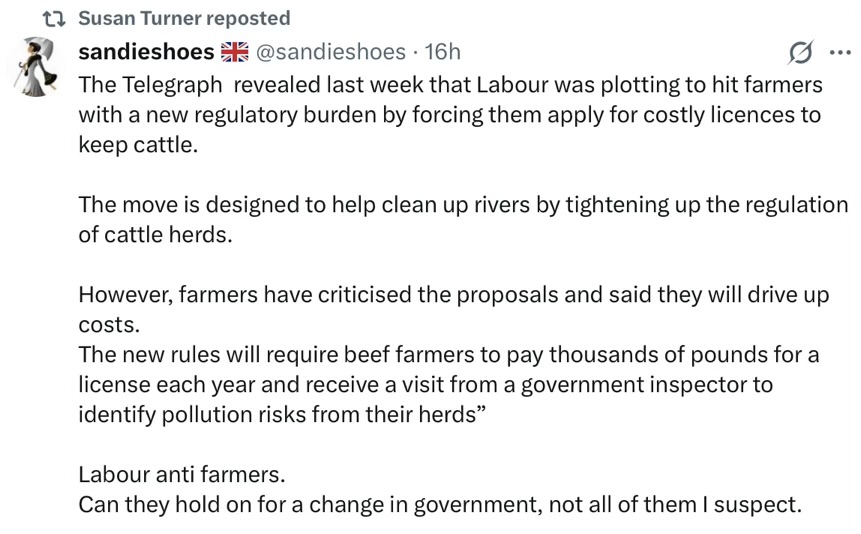Viewport: 861px width, 534px height.
Task: Click the "Labour anti farmers." line
Action: [179, 475]
